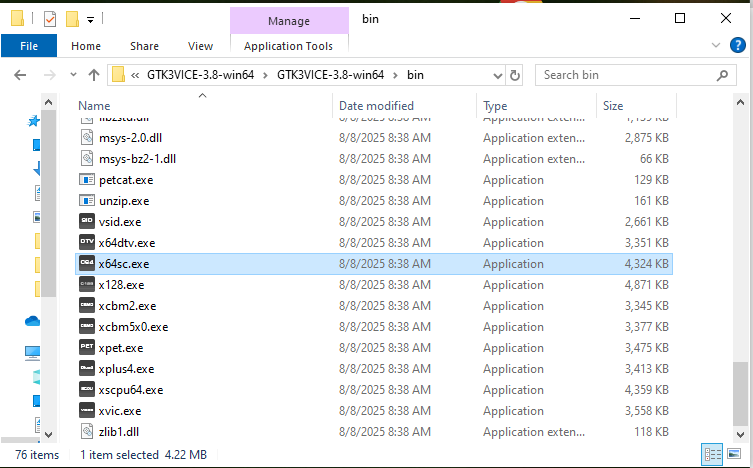The image size is (753, 468).
Task: Click the xpet.exe PET icon
Action: [87, 348]
